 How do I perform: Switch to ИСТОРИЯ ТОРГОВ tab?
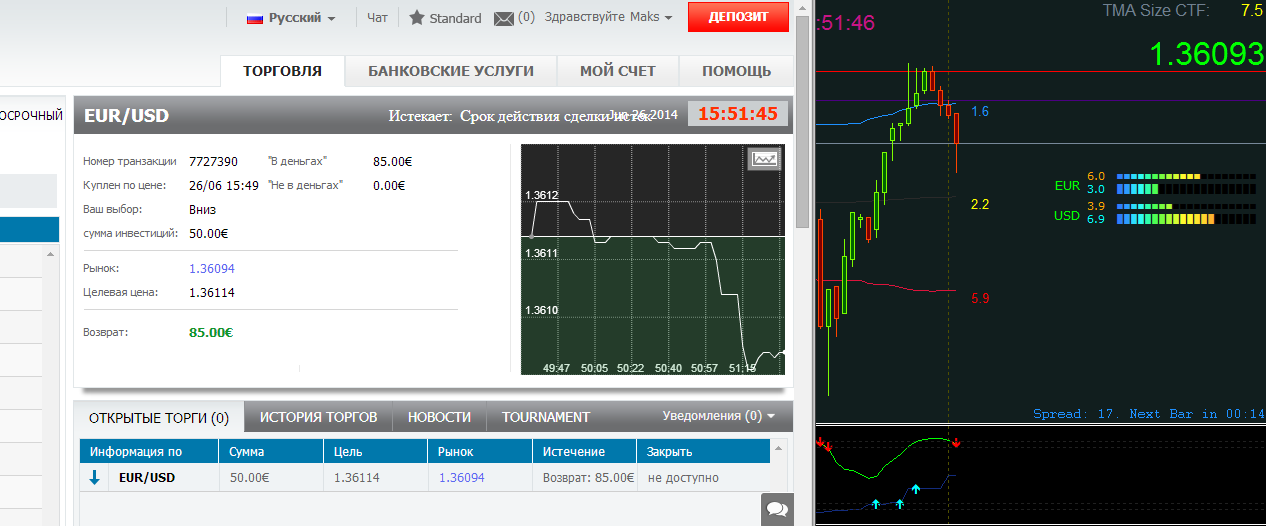318,417
